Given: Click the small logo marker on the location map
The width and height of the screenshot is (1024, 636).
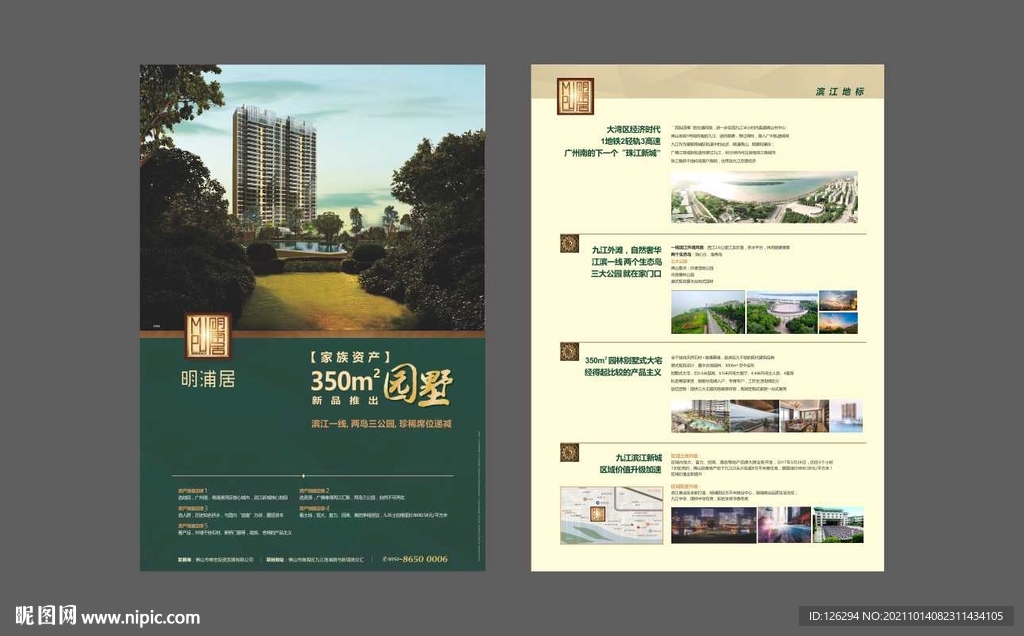Looking at the screenshot, I should tap(597, 513).
